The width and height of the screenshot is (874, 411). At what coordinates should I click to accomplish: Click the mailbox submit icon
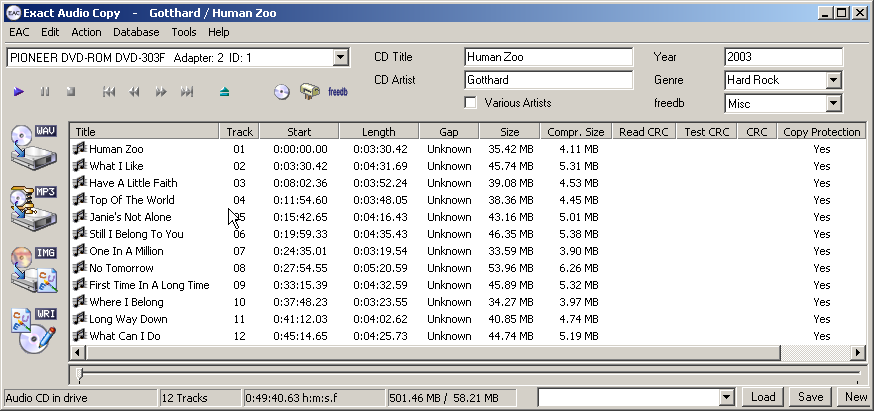tap(309, 91)
